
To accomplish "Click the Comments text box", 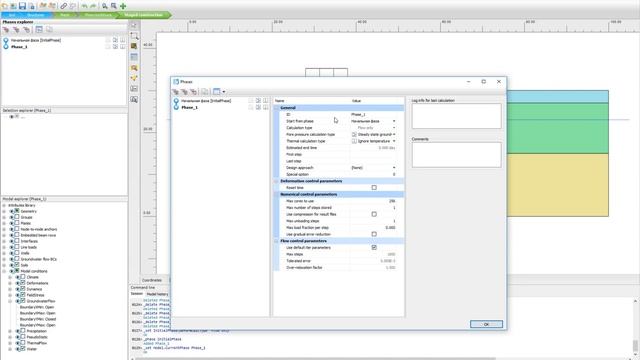I will pyautogui.click(x=456, y=155).
